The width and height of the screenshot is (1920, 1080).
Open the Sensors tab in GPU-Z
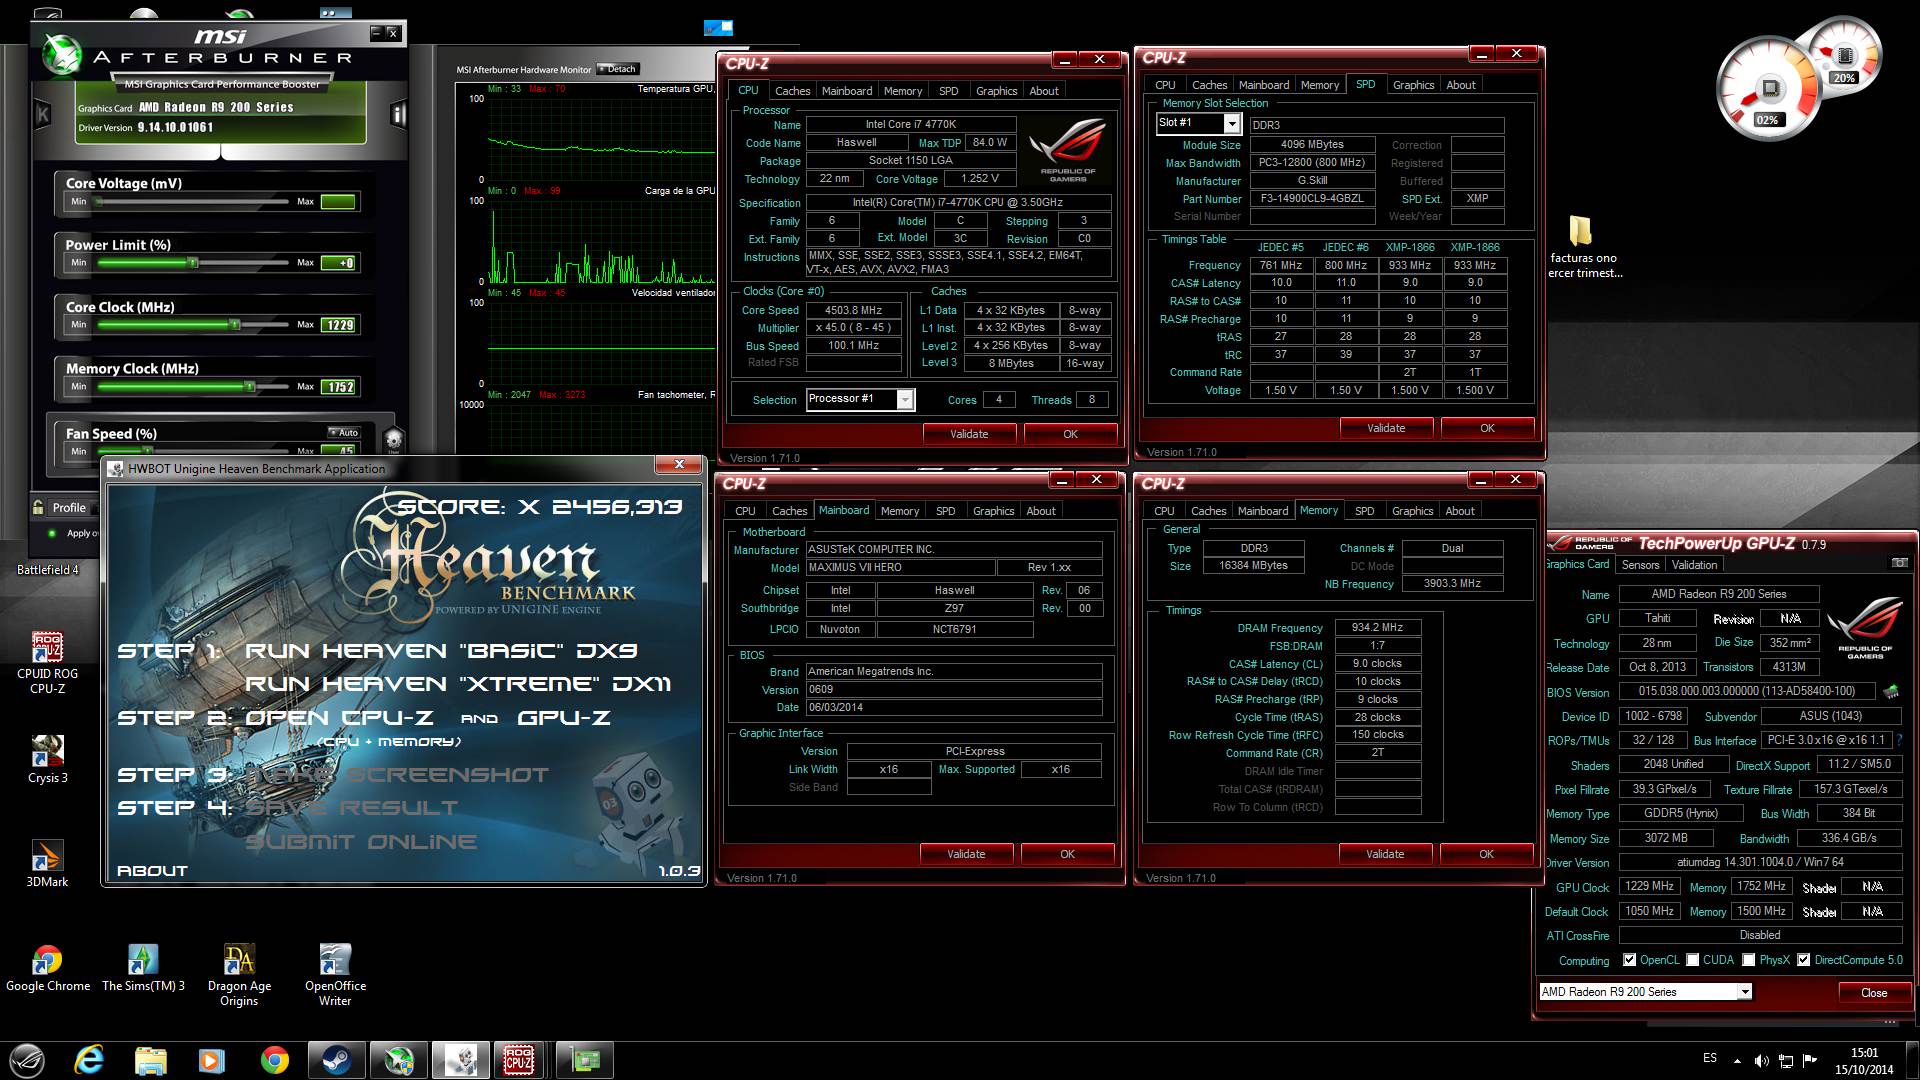(1640, 565)
